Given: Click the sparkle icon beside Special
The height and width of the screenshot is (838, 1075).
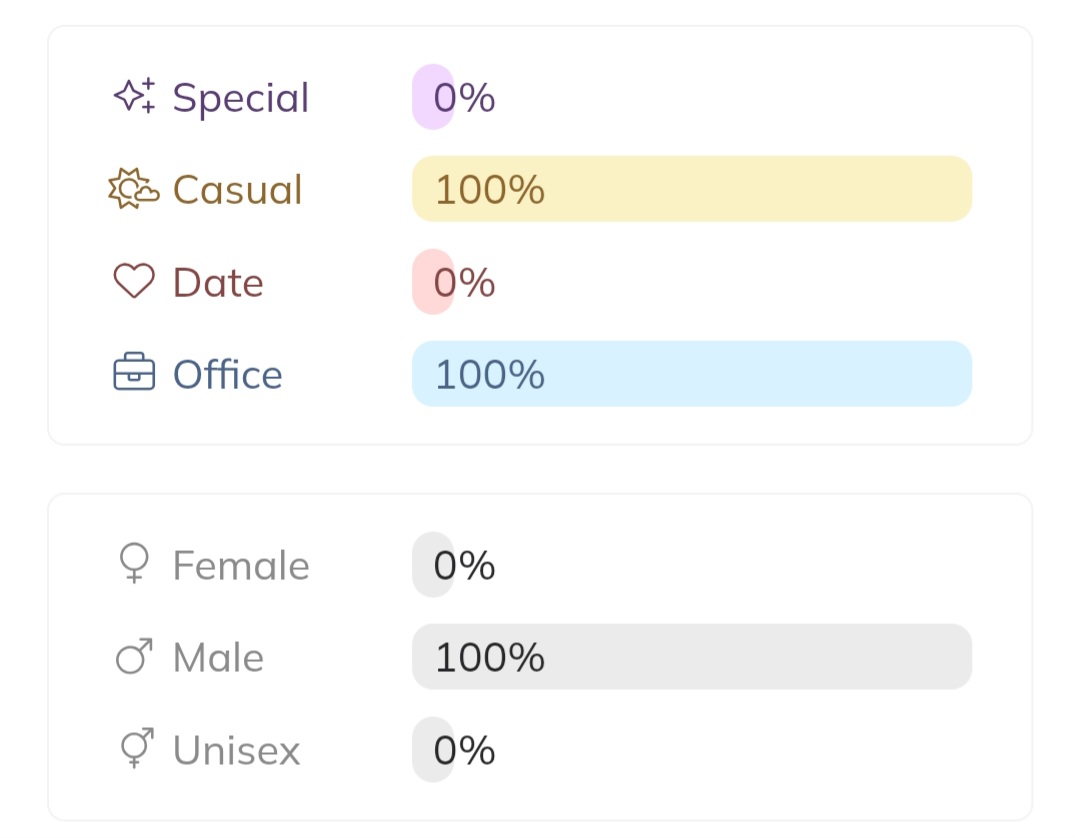Looking at the screenshot, I should click(x=134, y=96).
